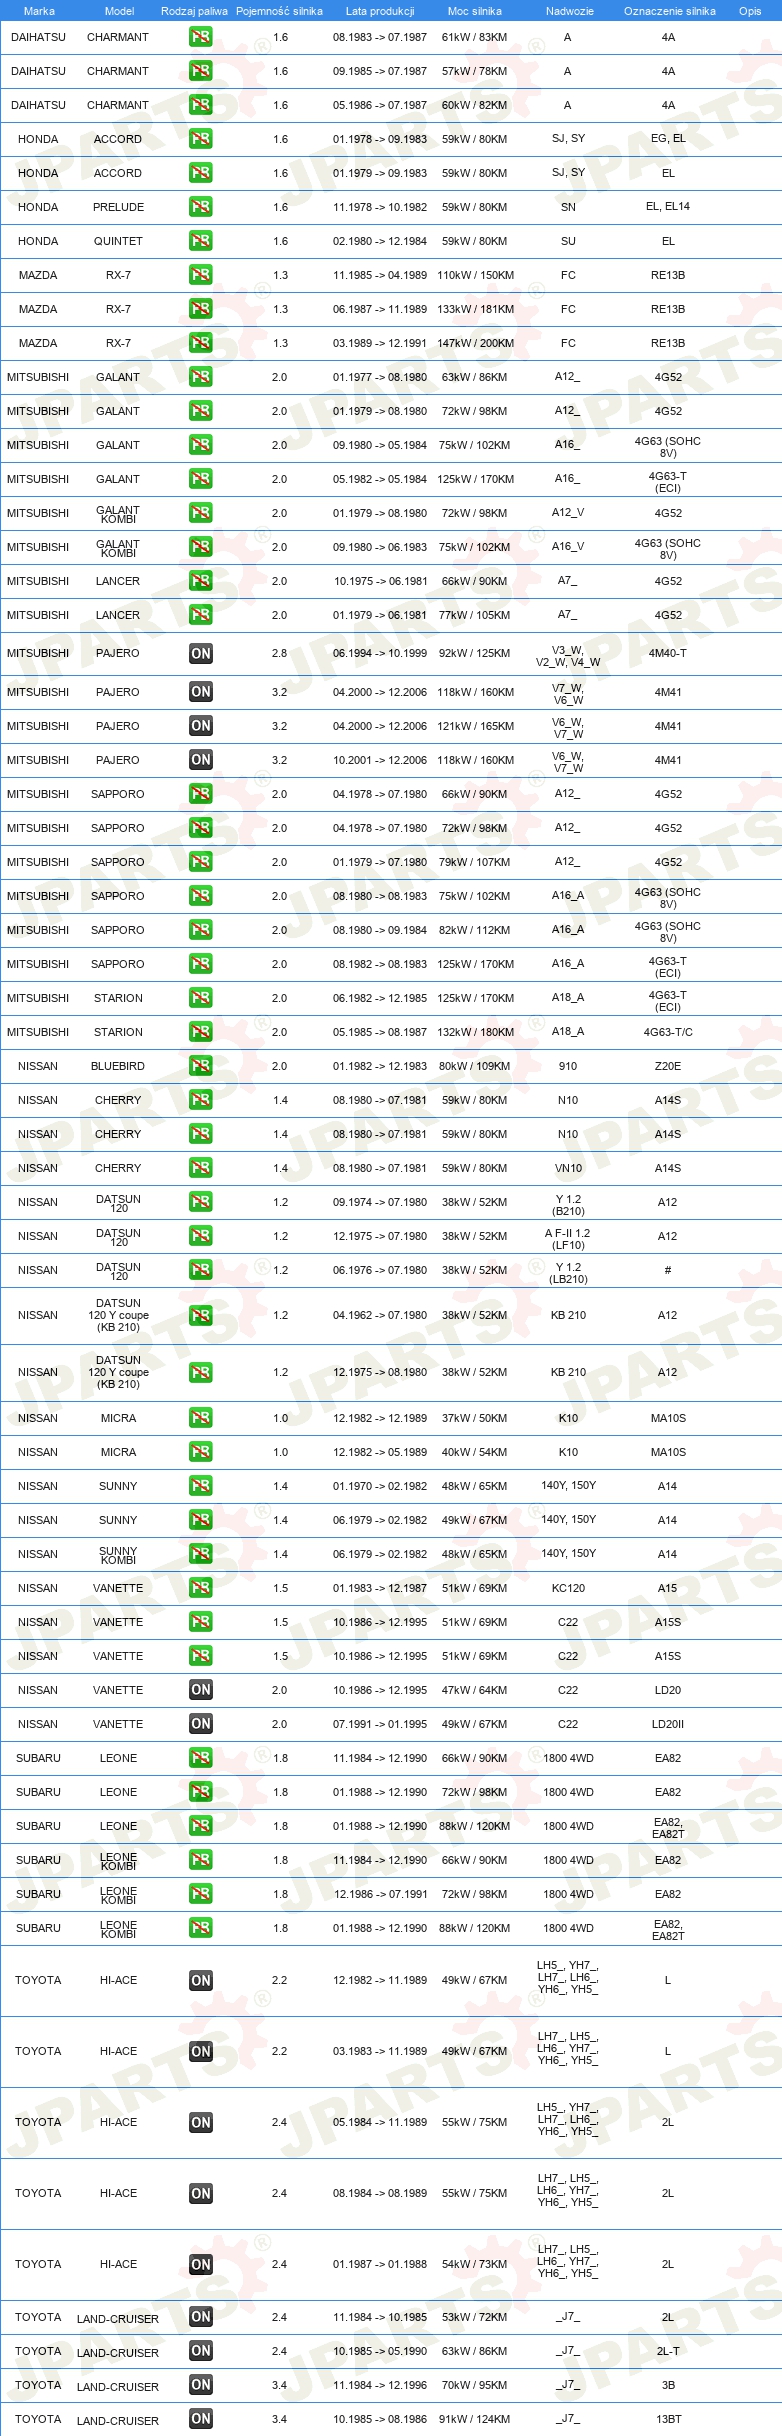
Task: Click petrol icon in Sapporo 82kW row
Action: (x=201, y=930)
